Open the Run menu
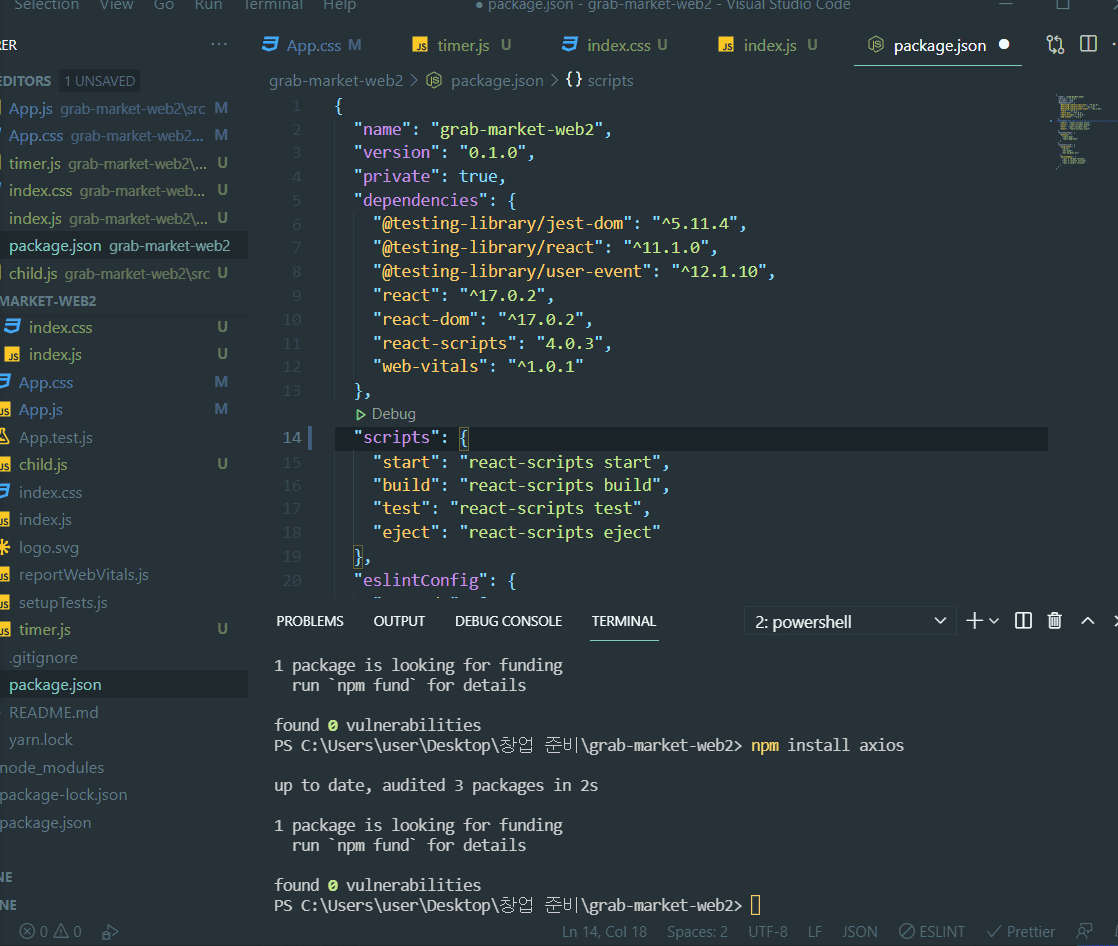The width and height of the screenshot is (1118, 946). (x=208, y=5)
